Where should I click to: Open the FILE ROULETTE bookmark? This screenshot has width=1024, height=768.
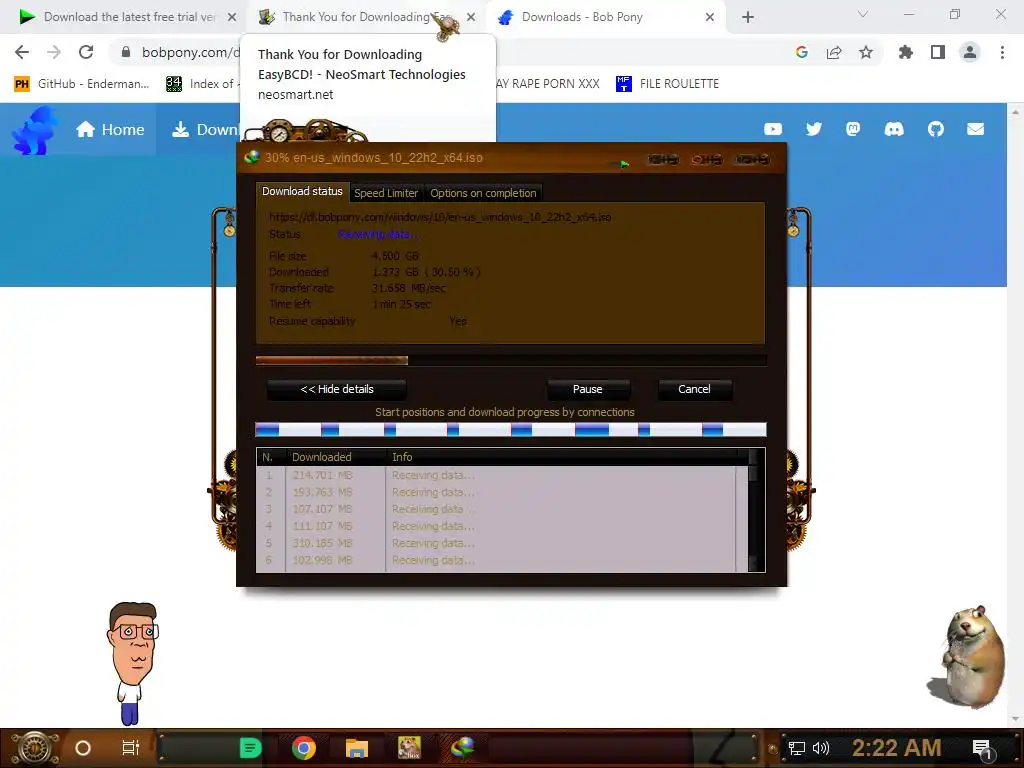tap(667, 84)
